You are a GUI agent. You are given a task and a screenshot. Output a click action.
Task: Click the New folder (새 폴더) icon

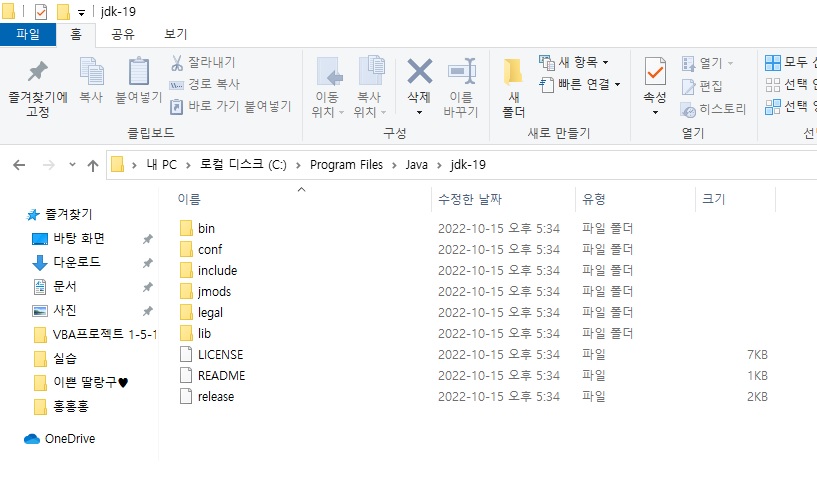(x=513, y=71)
